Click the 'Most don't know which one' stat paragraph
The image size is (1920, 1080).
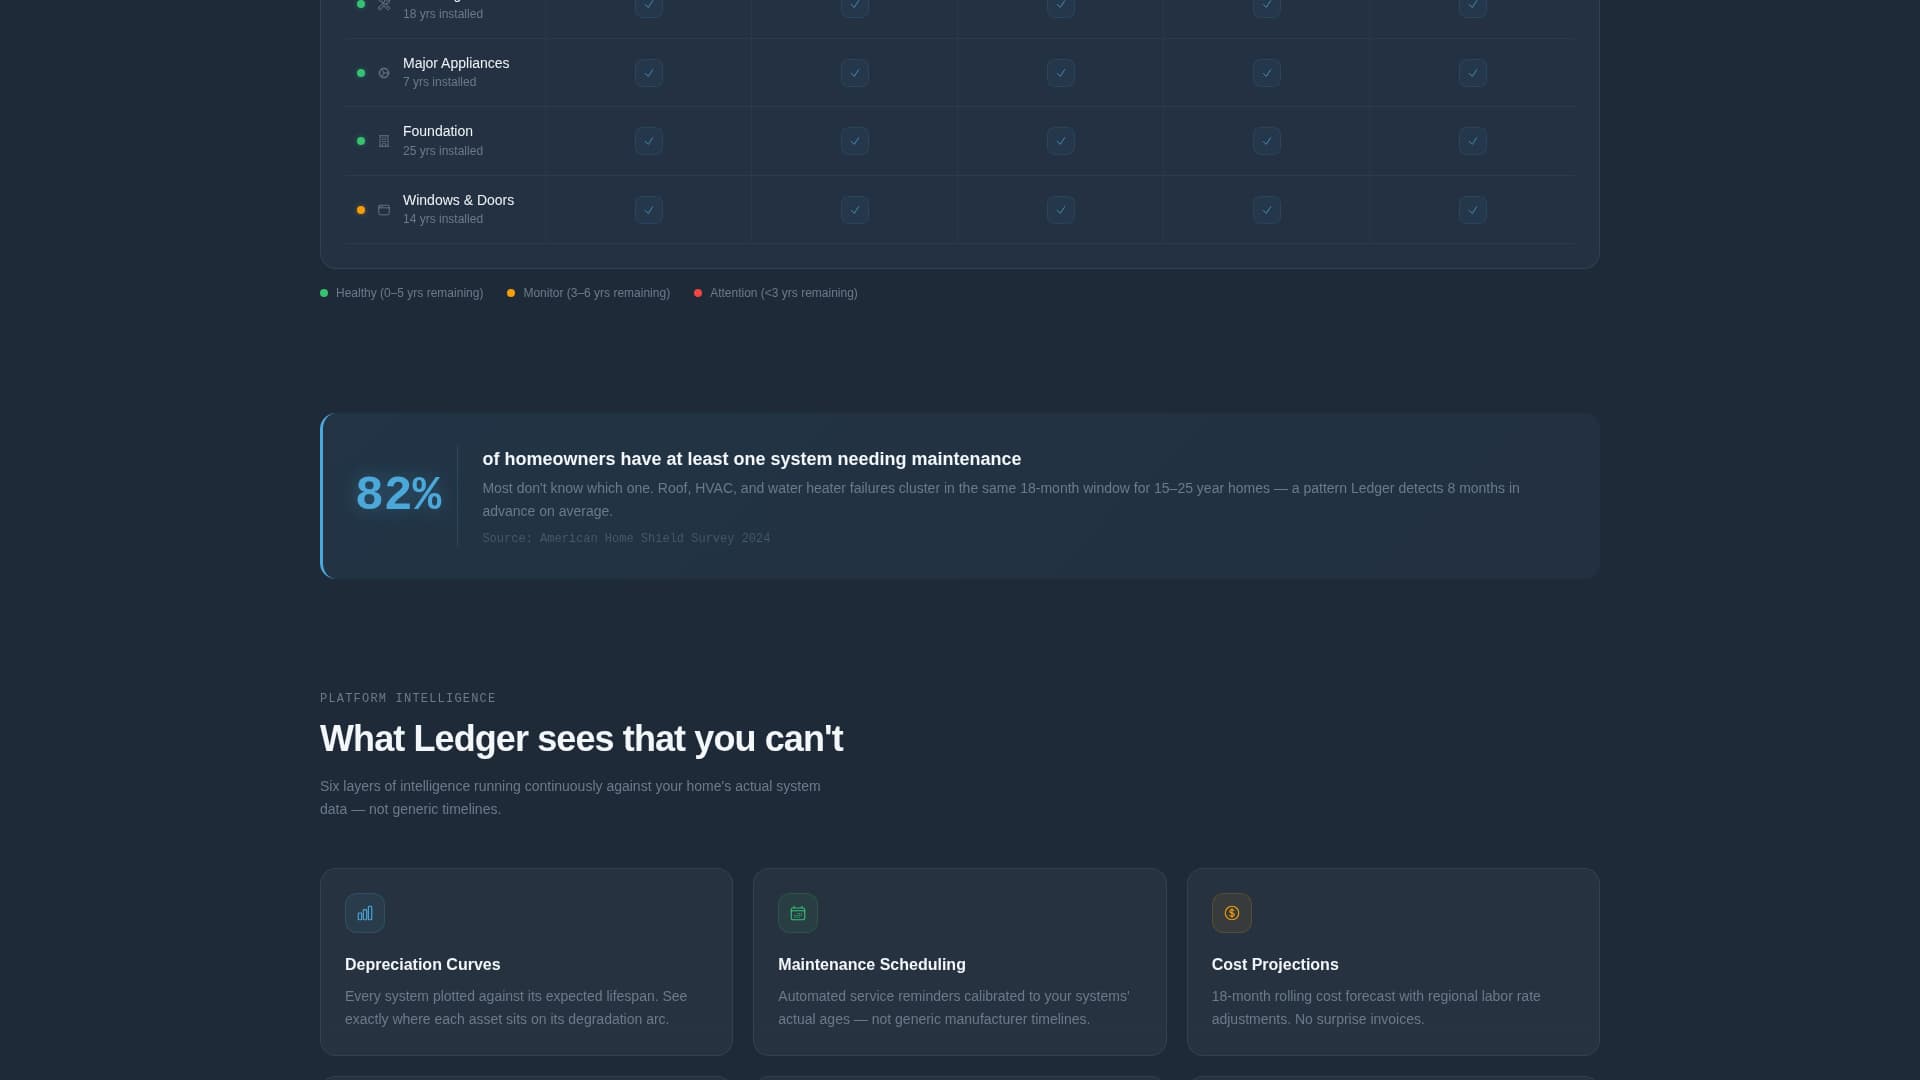[x=1001, y=500]
